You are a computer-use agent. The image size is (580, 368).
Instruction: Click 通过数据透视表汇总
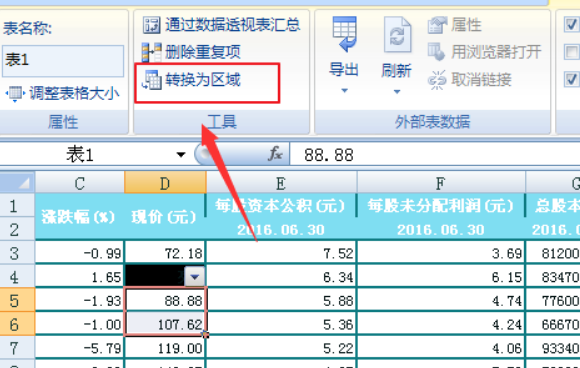coord(233,25)
